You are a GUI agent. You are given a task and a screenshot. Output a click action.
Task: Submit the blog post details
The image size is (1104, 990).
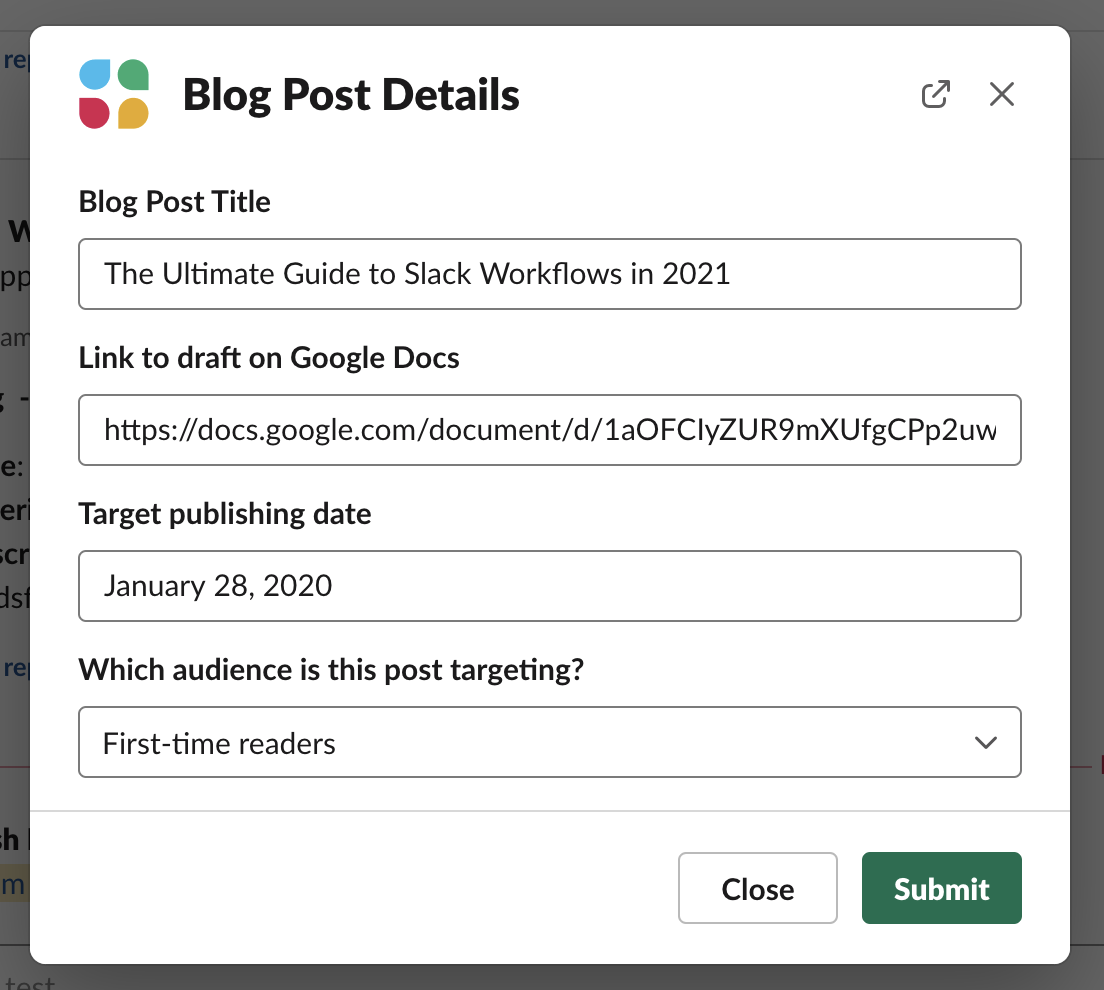940,888
